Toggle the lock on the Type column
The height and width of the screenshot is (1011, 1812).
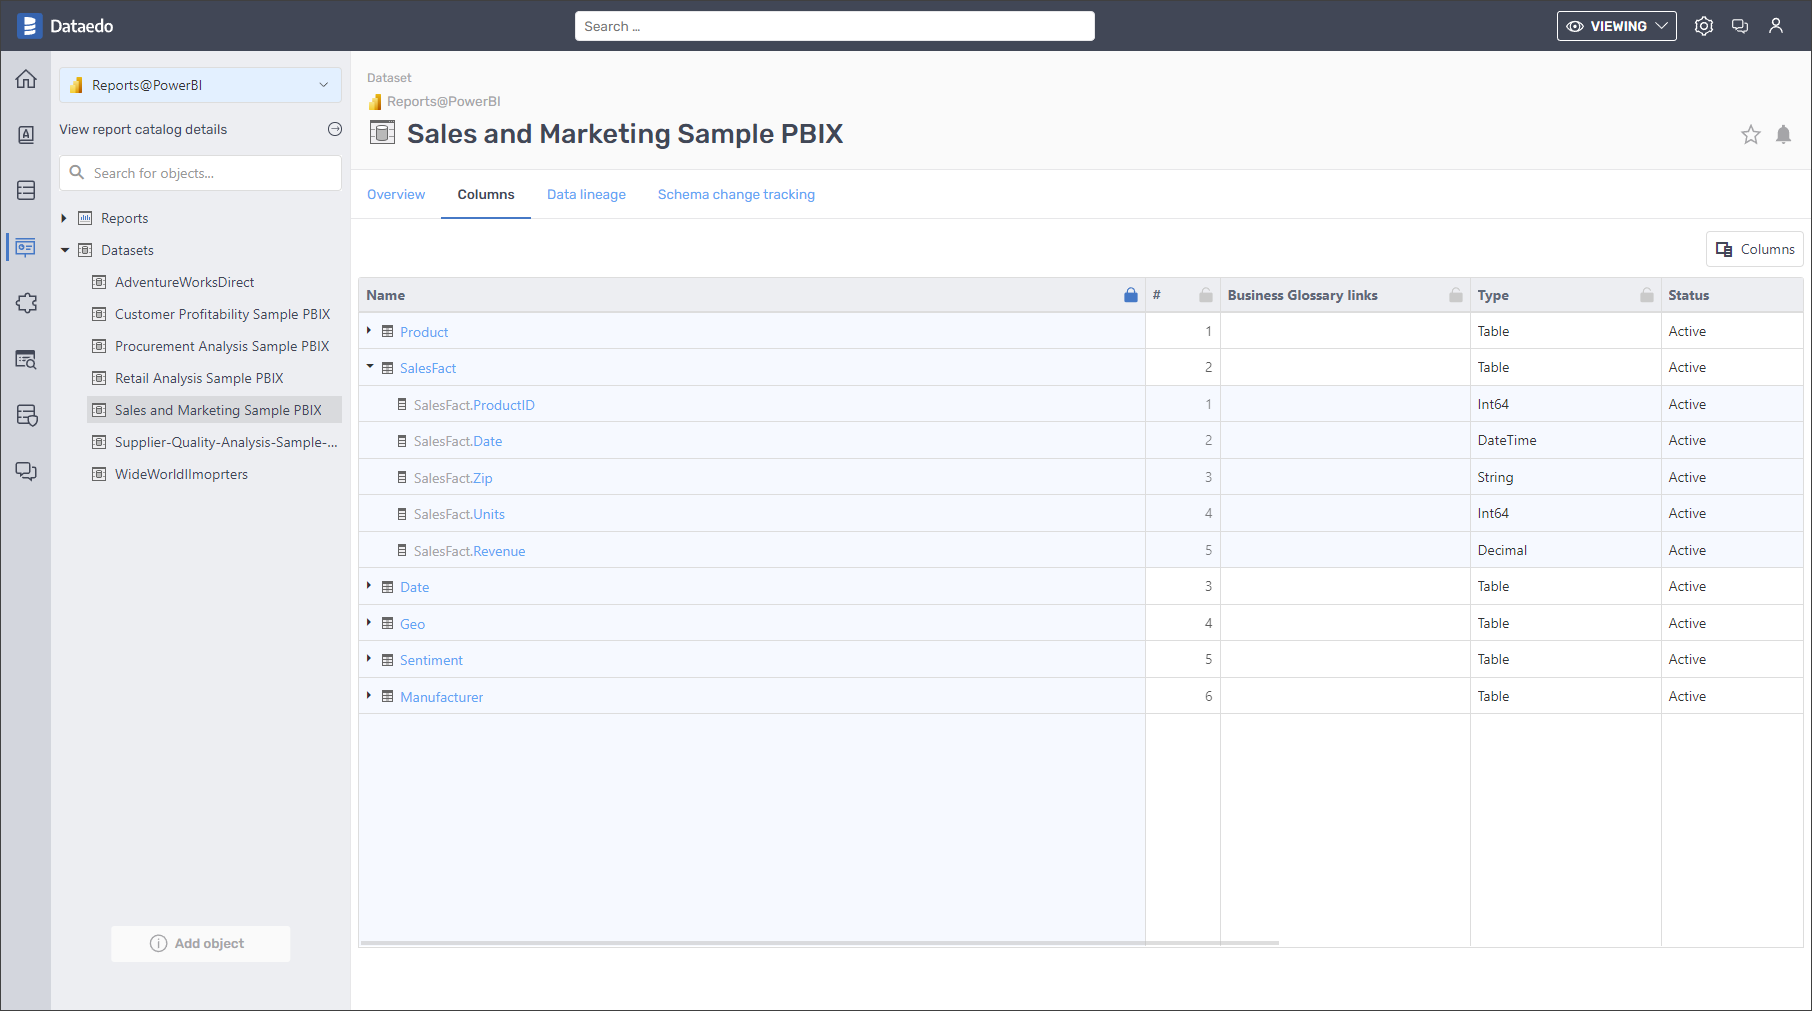1646,295
